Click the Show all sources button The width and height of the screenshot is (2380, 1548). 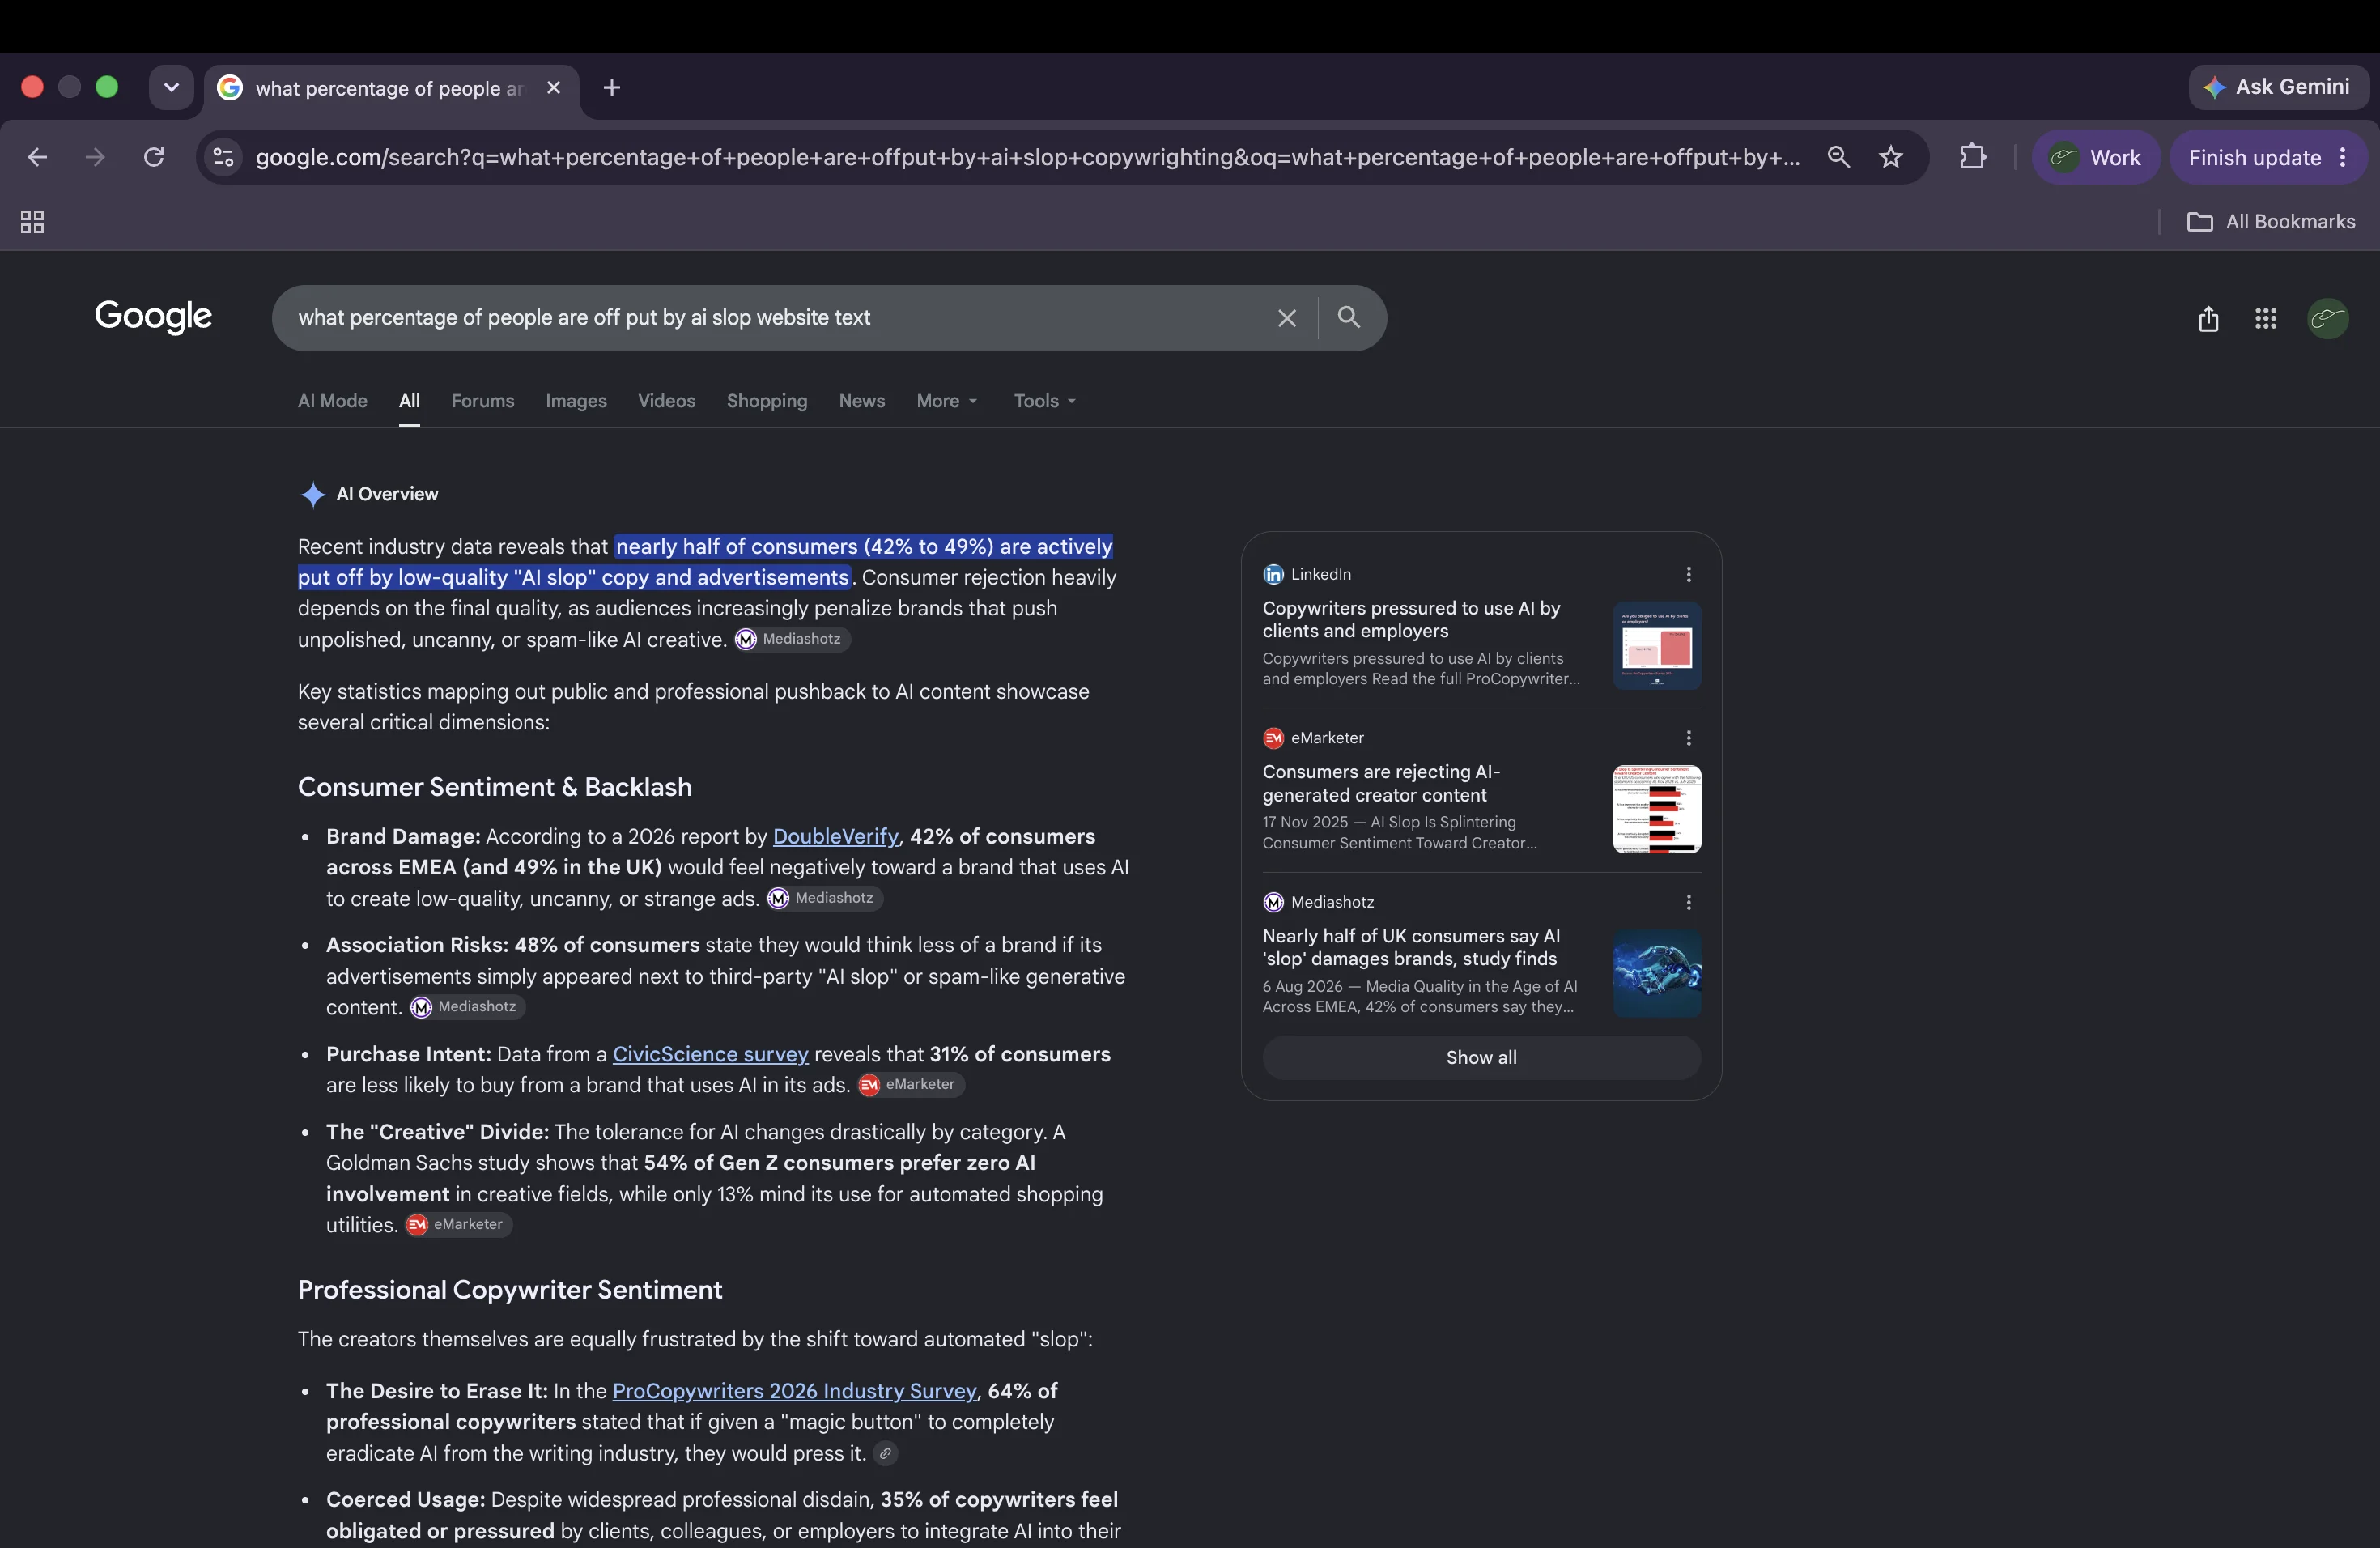(x=1481, y=1058)
